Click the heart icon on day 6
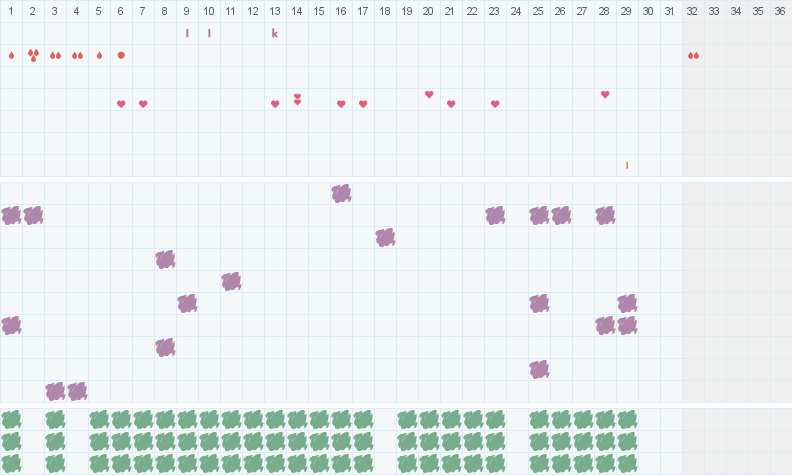 pos(121,104)
